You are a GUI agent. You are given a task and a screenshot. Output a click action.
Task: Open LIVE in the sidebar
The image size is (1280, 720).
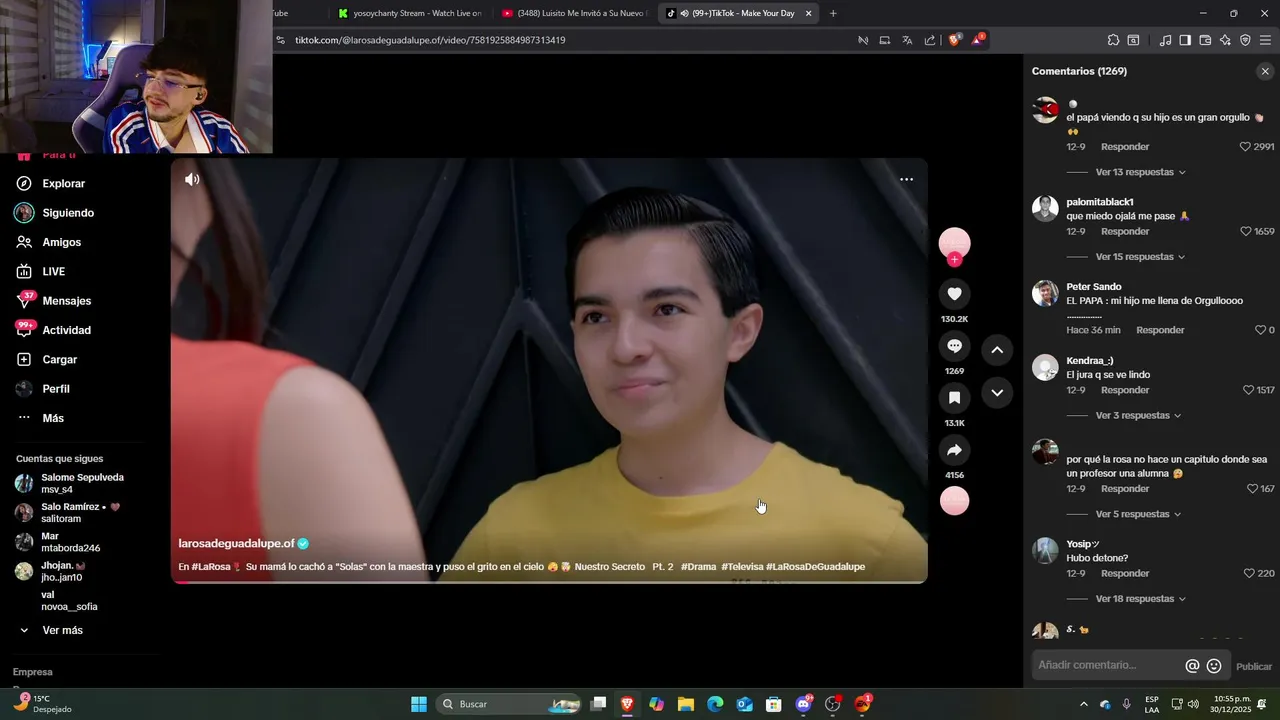click(53, 272)
